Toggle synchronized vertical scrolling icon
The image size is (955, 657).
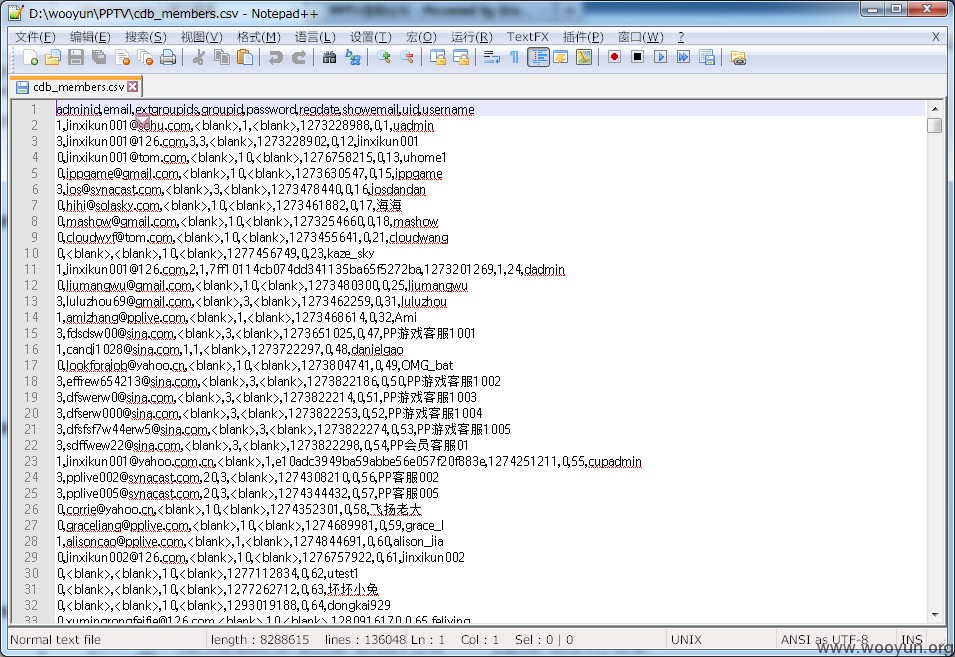438,58
